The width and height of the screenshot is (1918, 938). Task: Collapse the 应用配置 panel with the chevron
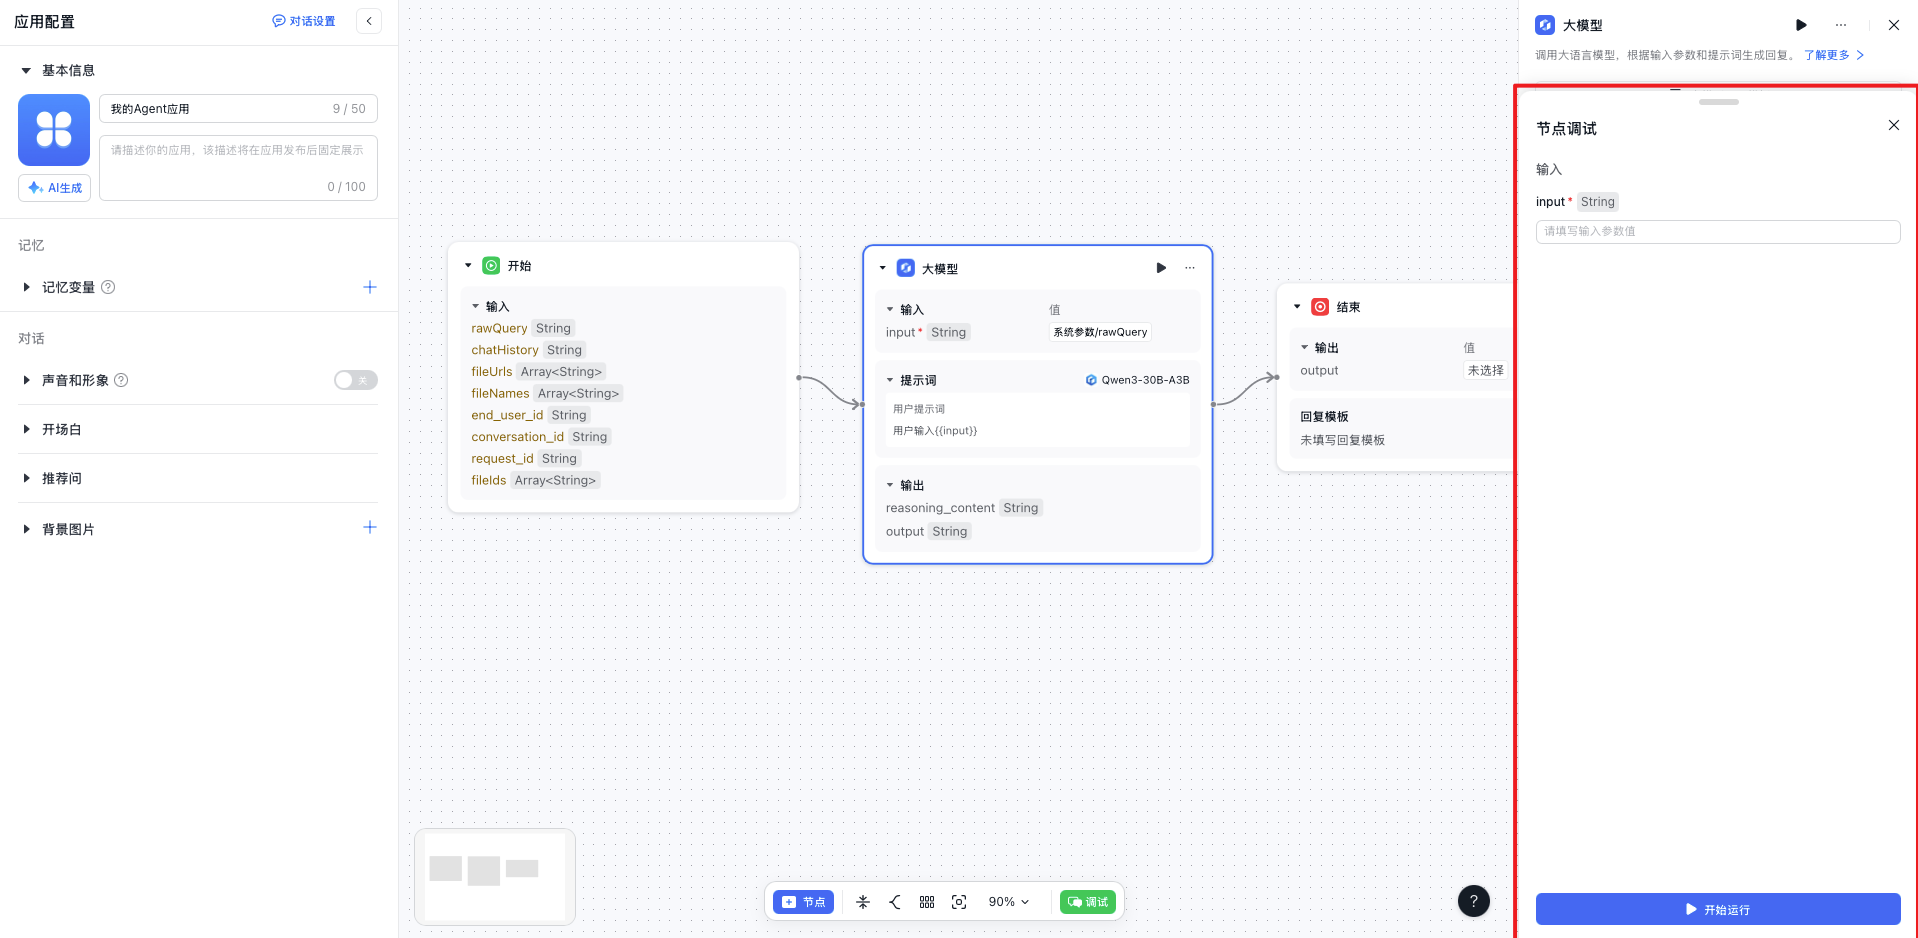[369, 21]
